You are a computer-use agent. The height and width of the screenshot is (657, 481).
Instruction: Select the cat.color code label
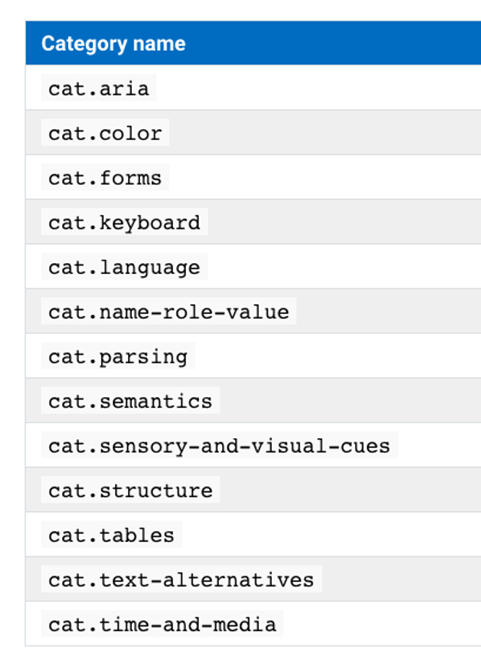coord(105,133)
